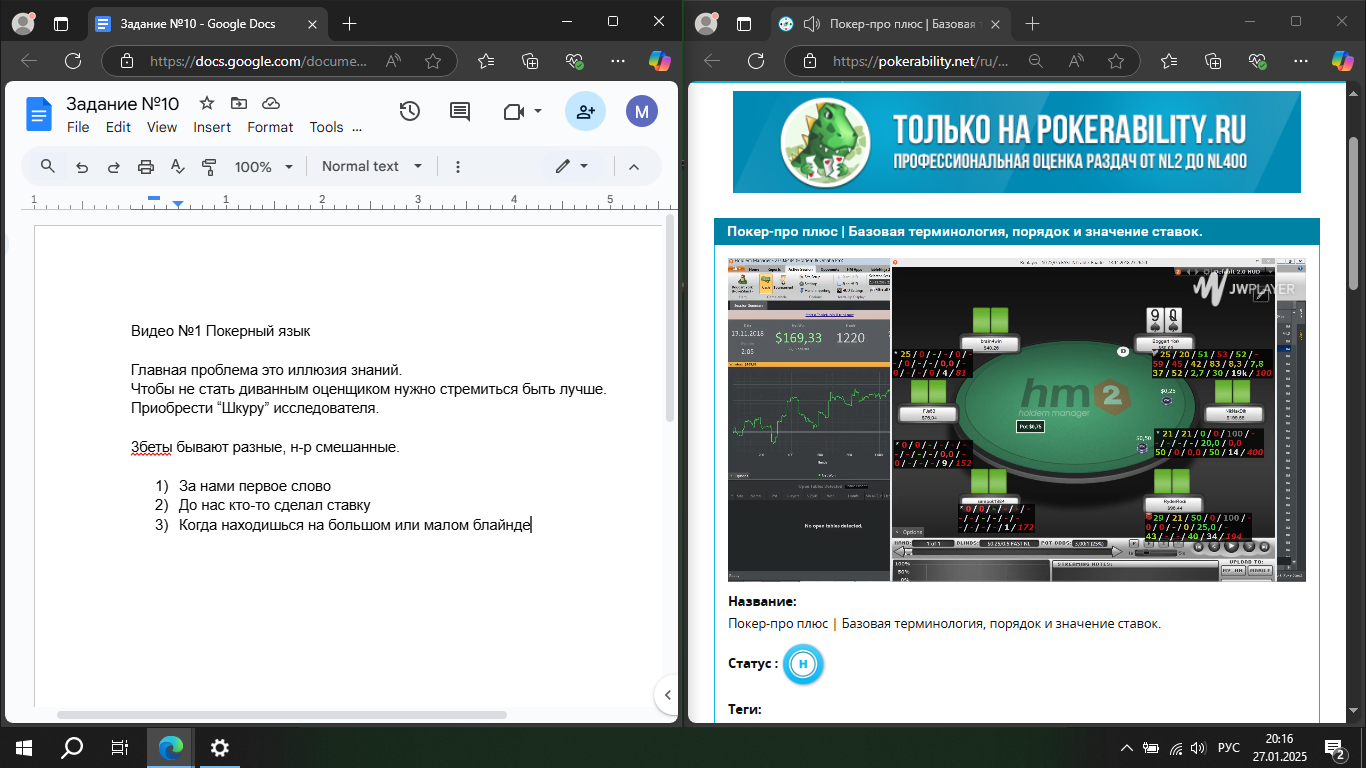Show the Docs side panel arrow
1366x768 pixels.
coord(667,695)
